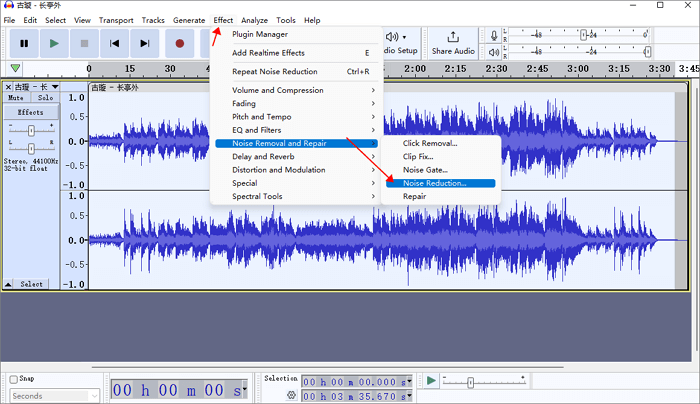700x404 pixels.
Task: Skip to start of the track
Action: tap(115, 43)
